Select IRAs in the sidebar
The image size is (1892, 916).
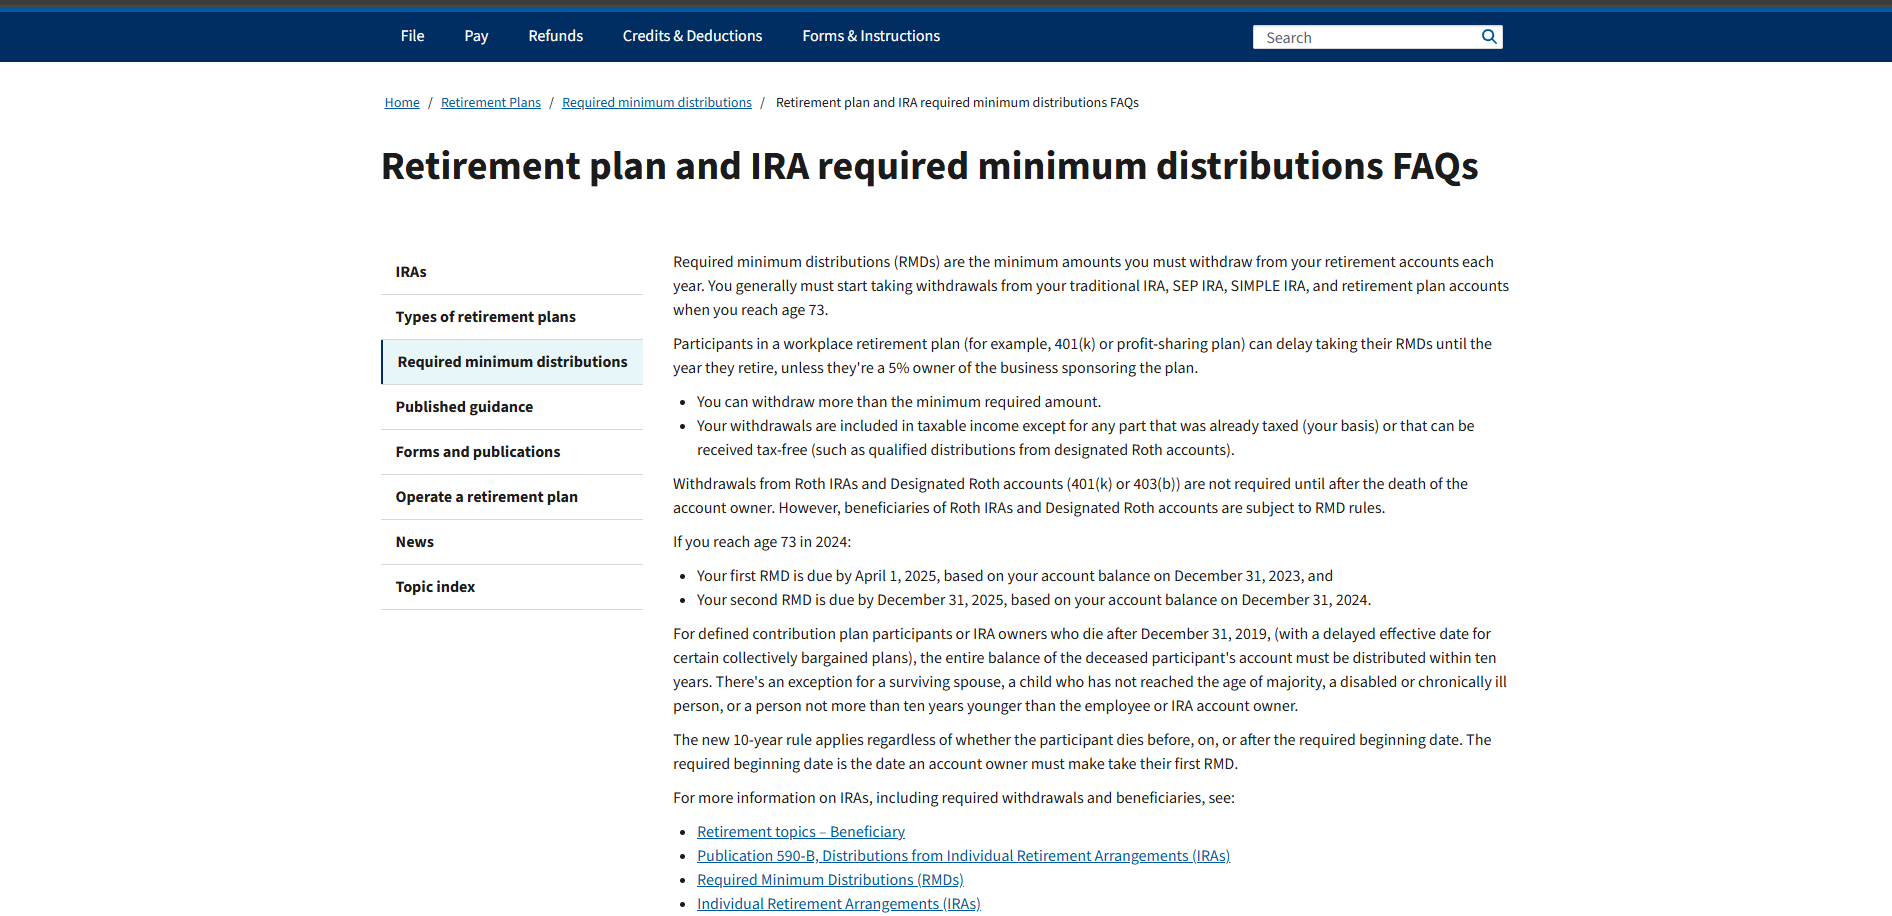coord(411,272)
